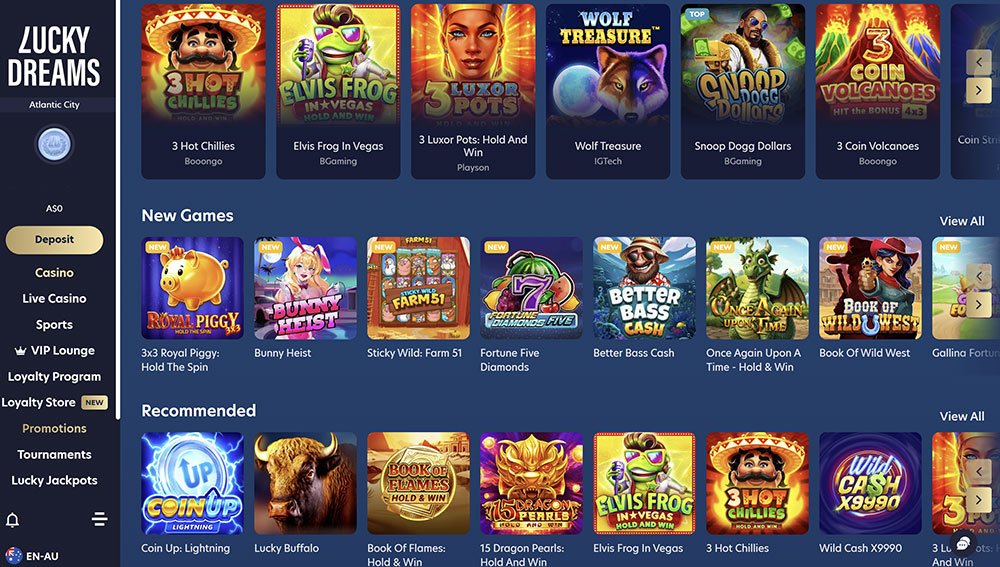Viewport: 1000px width, 567px height.
Task: Open the hamburger menu icon in sidebar
Action: click(99, 519)
